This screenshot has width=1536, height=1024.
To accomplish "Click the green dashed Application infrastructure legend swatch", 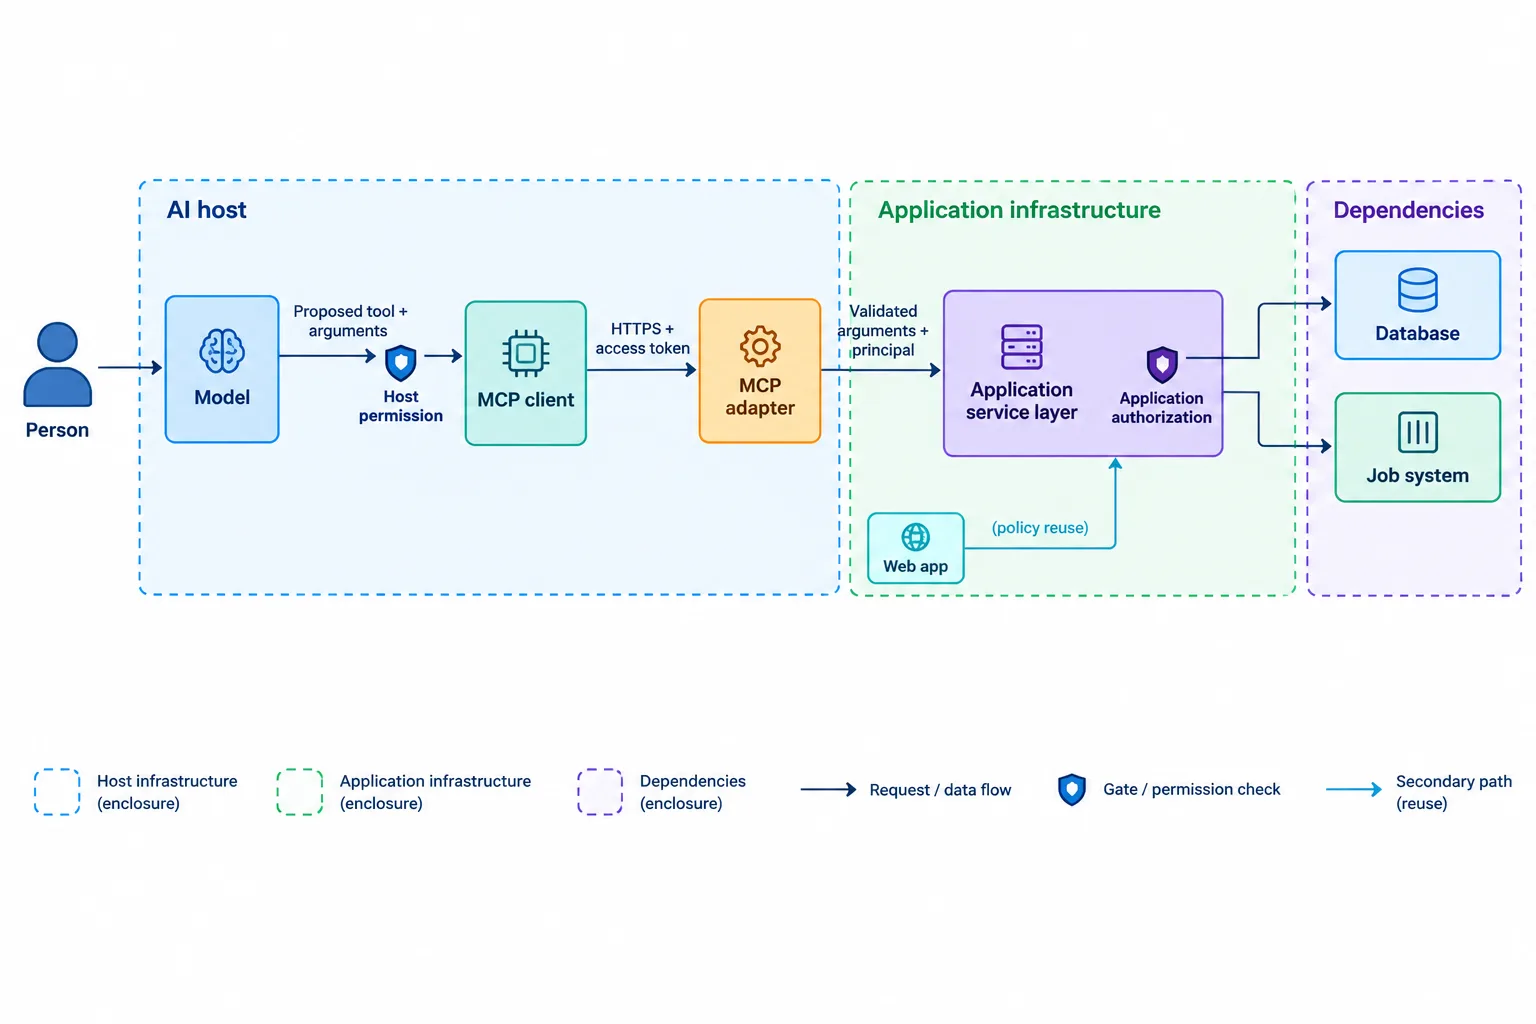I will click(x=300, y=792).
